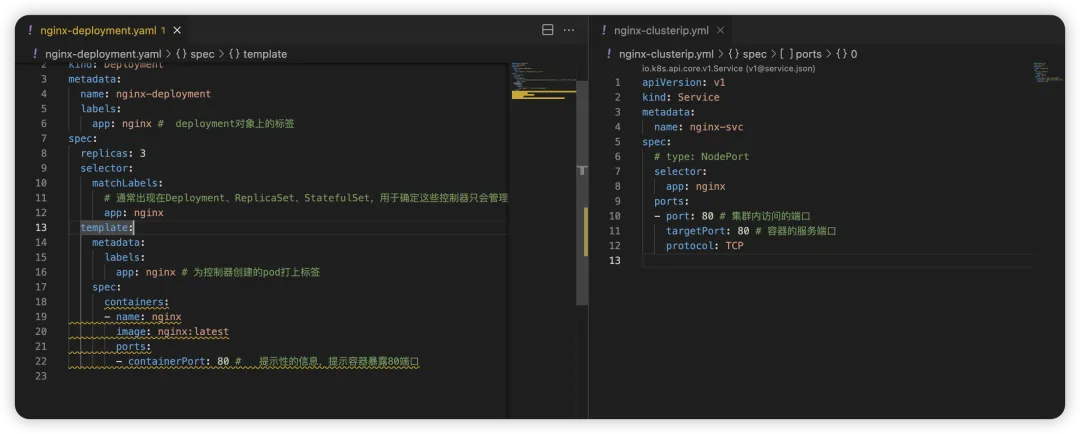Open nginx-deployment.yaml breadcrumb file segment

pyautogui.click(x=103, y=54)
